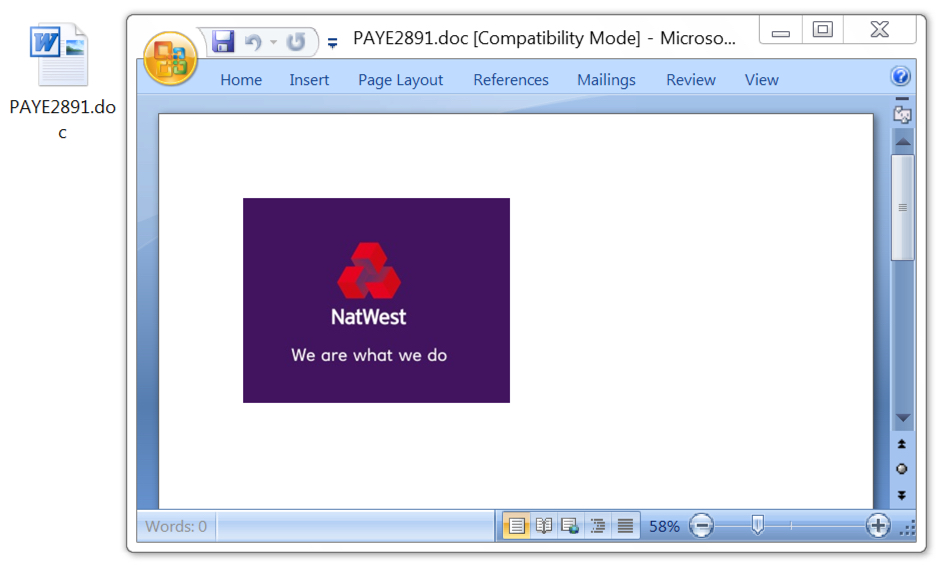
Task: Open the Mailings tab
Action: click(x=606, y=80)
